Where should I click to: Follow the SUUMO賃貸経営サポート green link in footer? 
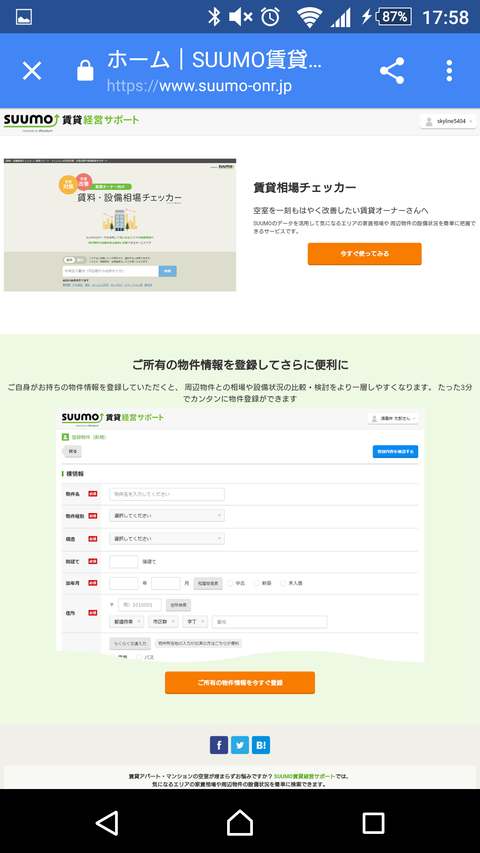(x=305, y=776)
